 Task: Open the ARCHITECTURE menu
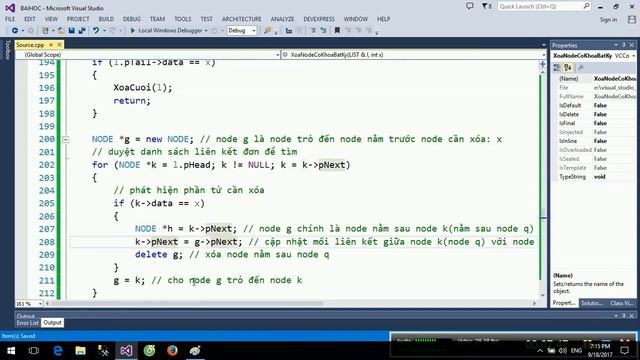coord(242,19)
